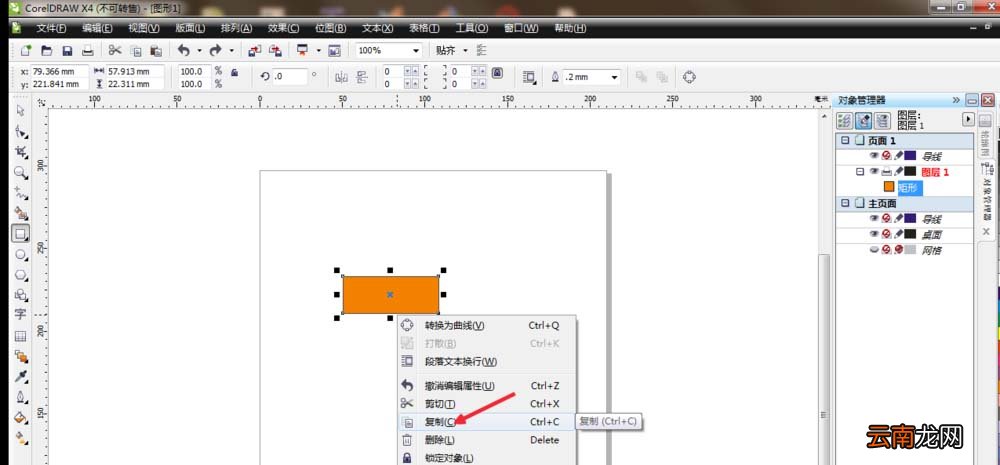This screenshot has width=1000, height=465.
Task: Click the Convert to curves property bar icon
Action: [689, 77]
